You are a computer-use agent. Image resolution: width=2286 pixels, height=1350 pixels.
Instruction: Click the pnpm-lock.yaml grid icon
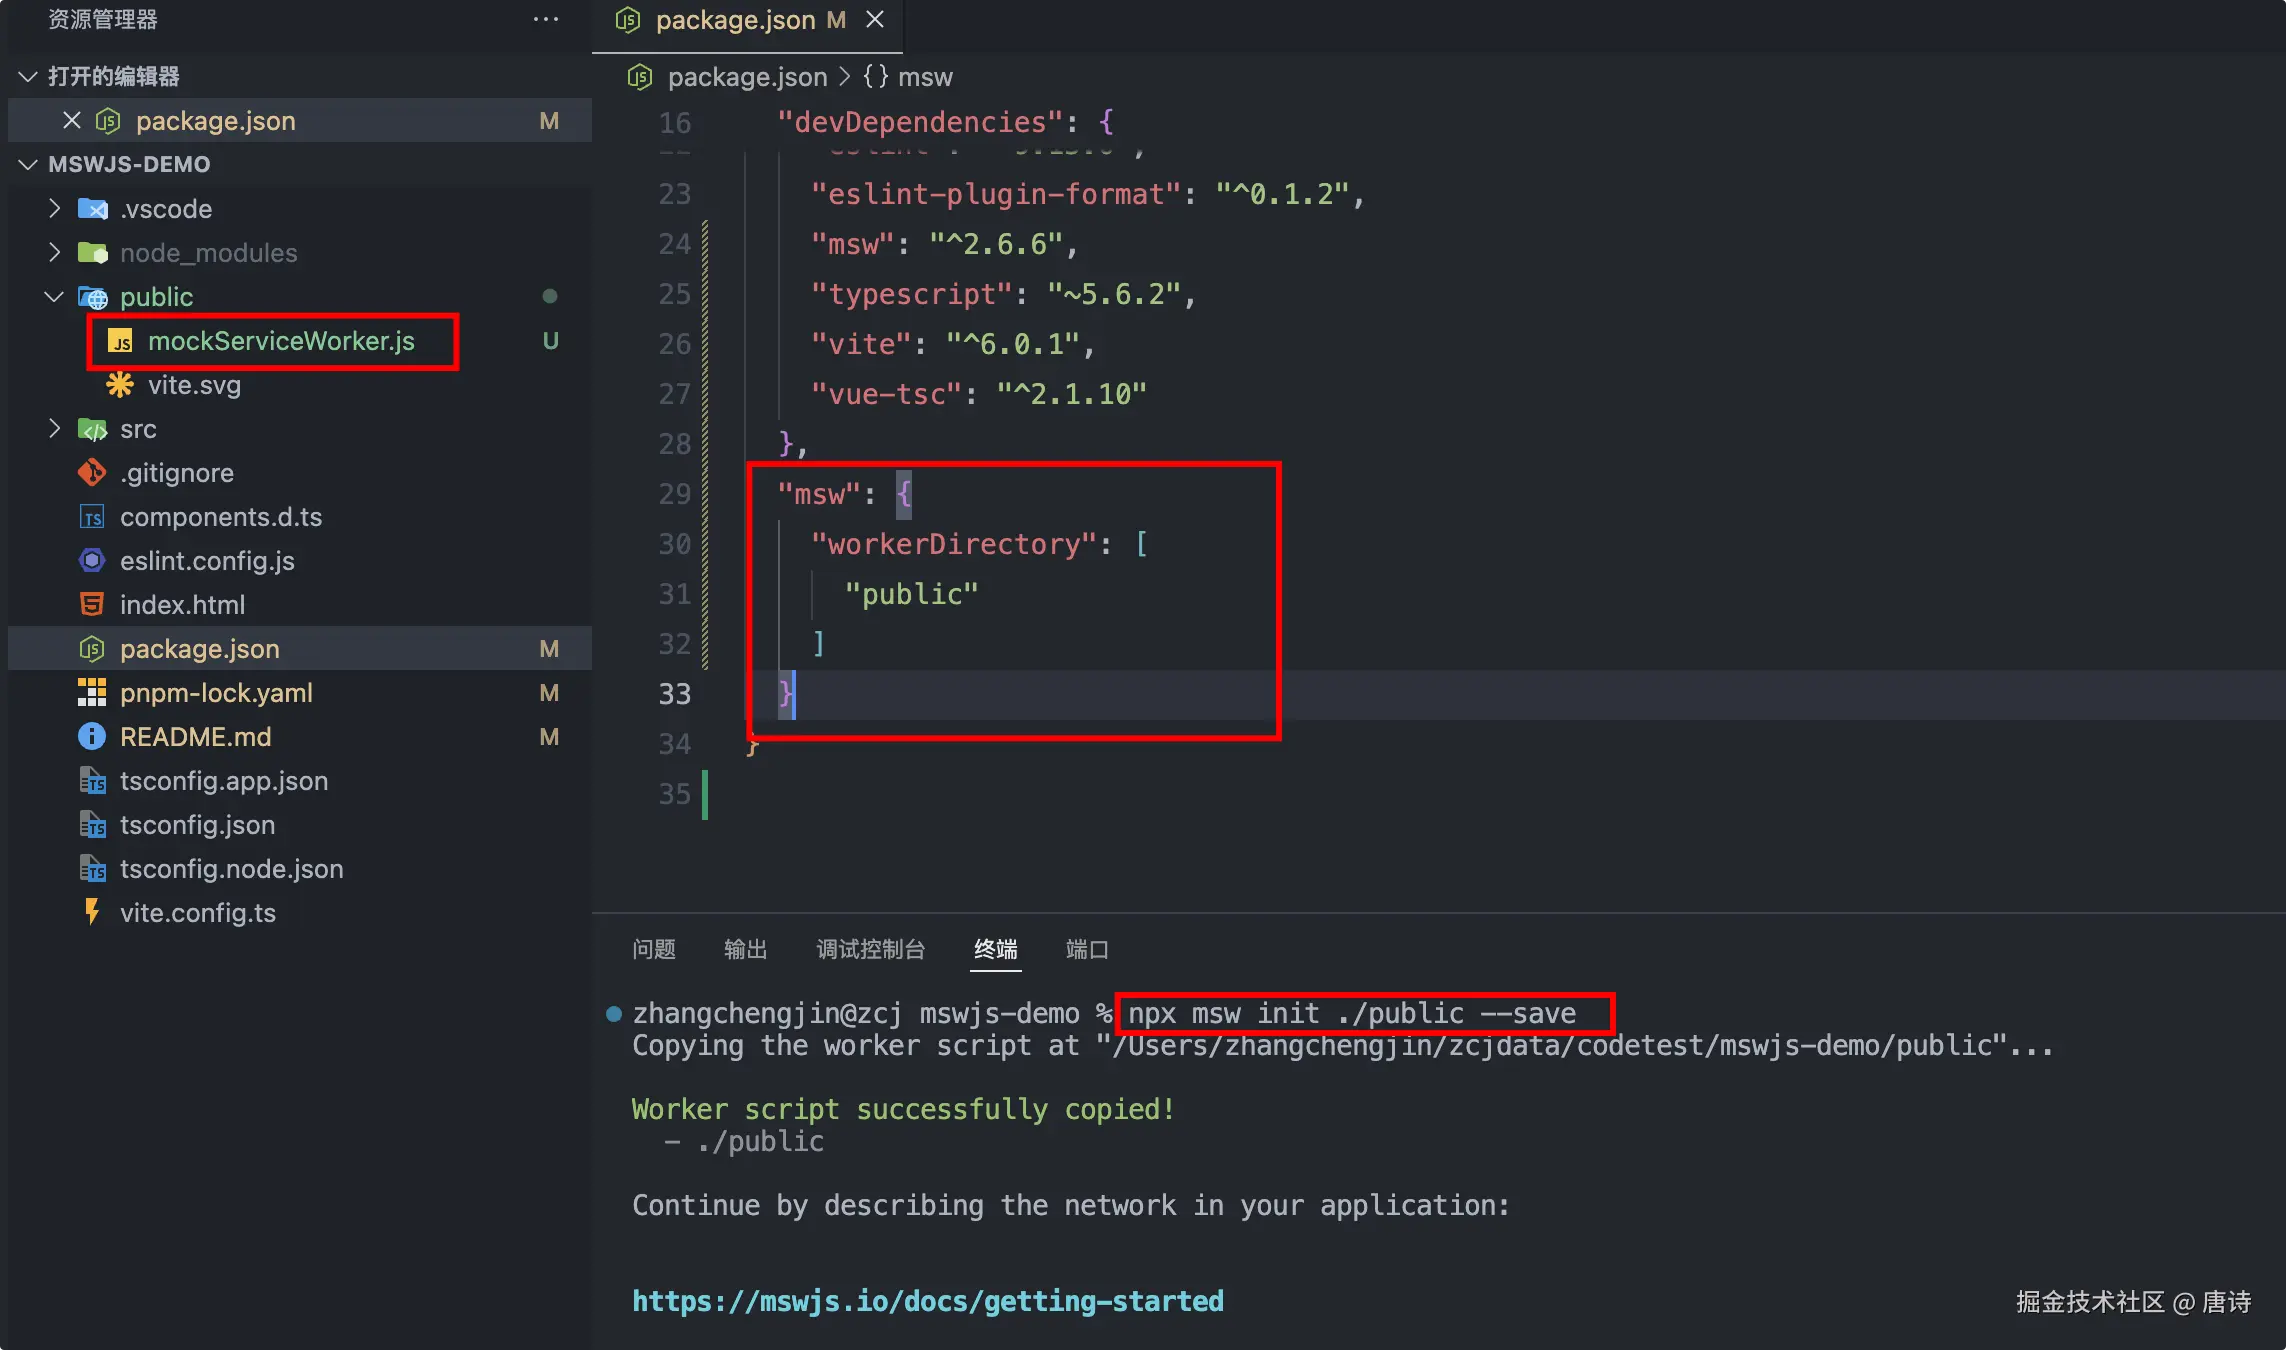point(92,693)
